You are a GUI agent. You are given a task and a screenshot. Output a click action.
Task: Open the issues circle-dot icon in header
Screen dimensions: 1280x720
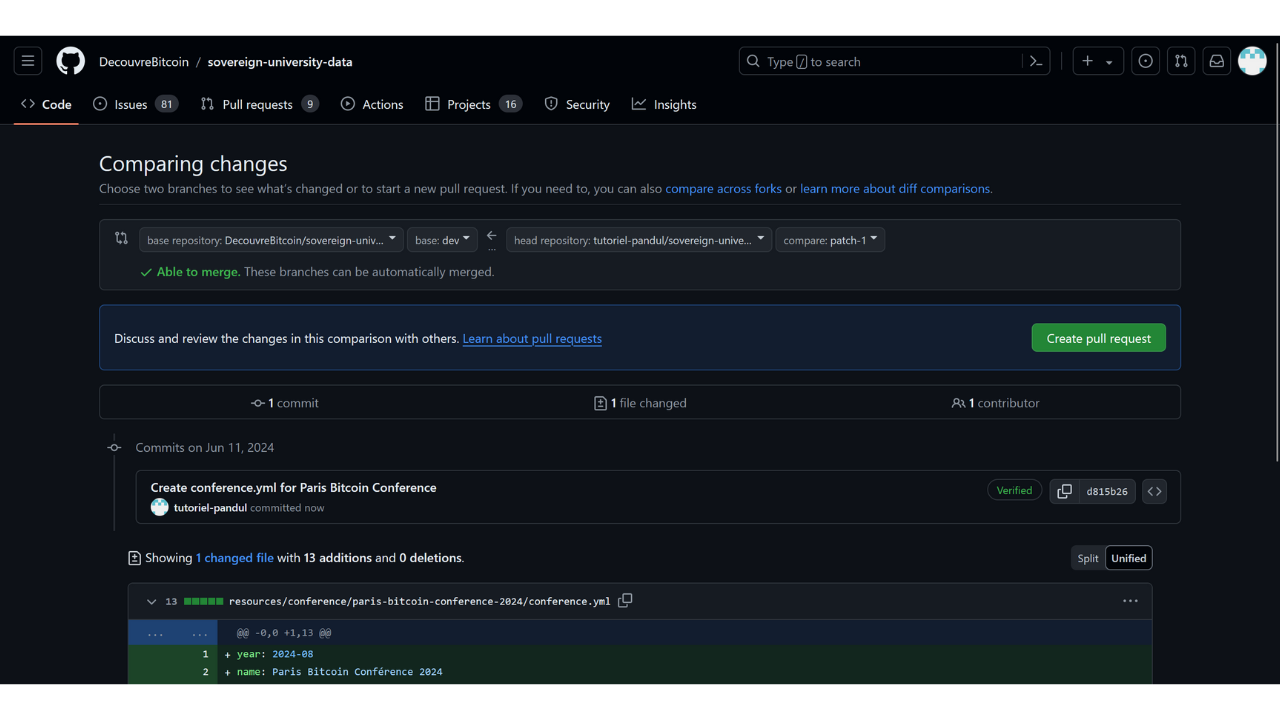(1146, 61)
